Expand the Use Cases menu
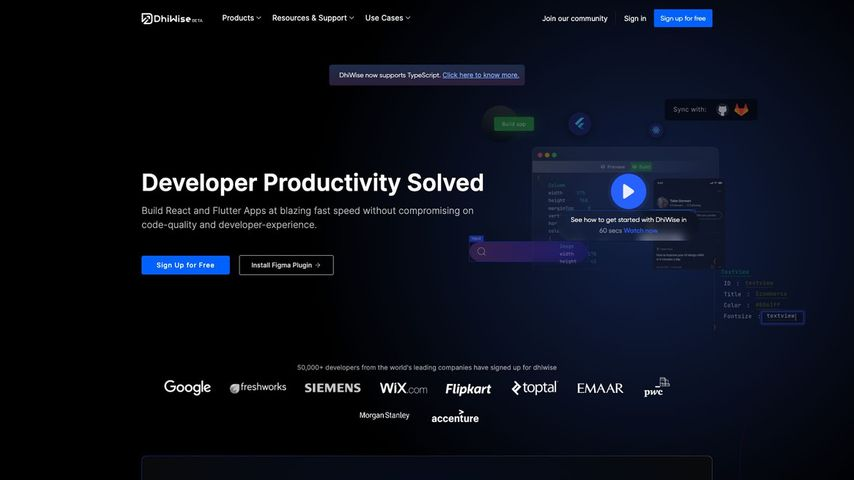854x480 pixels. tap(387, 18)
